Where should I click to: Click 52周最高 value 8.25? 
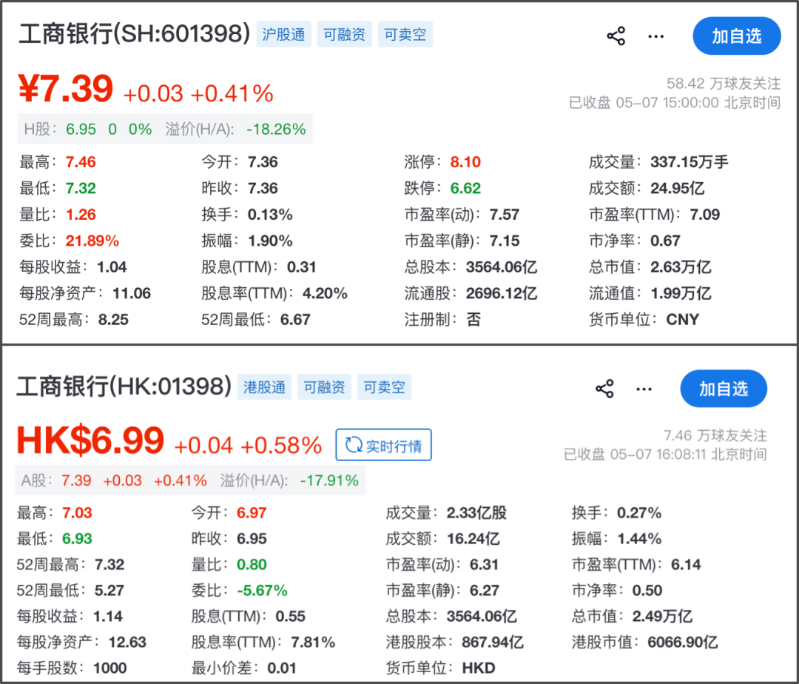coord(113,320)
